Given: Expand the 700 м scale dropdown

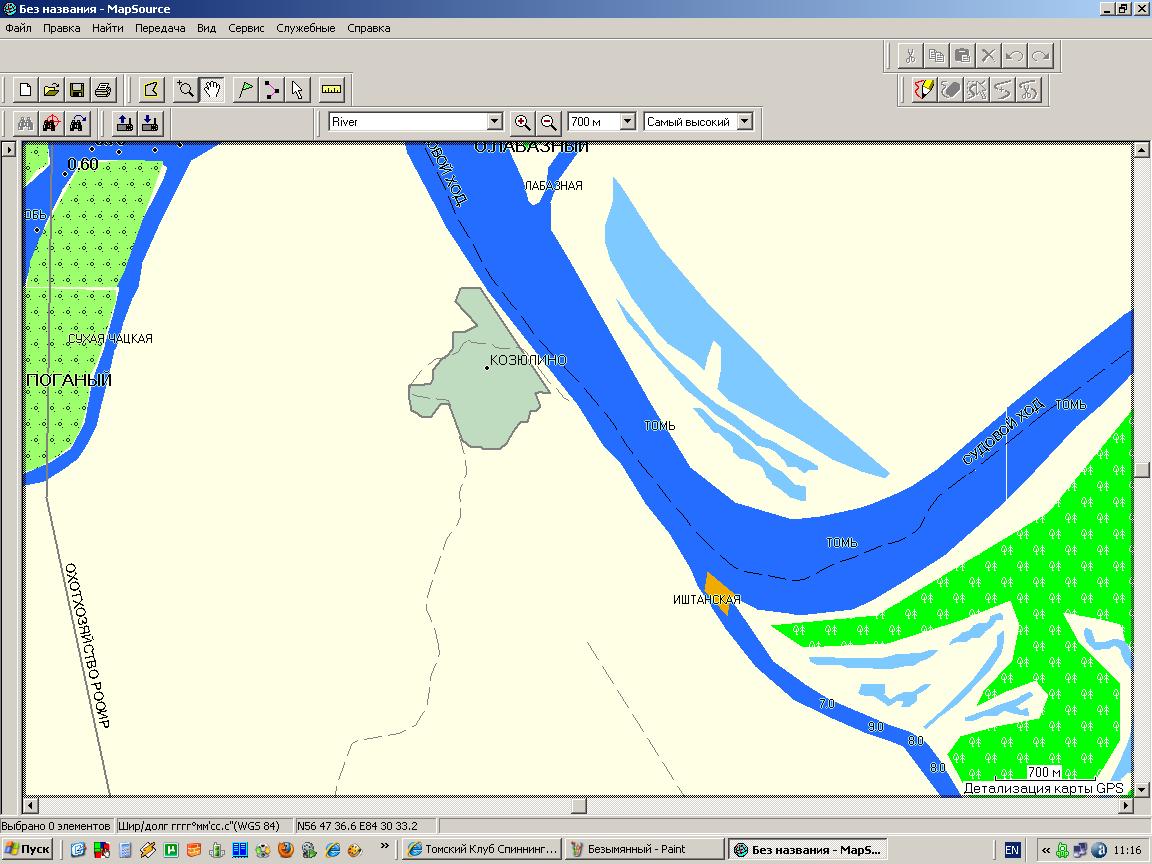Looking at the screenshot, I should tap(628, 122).
